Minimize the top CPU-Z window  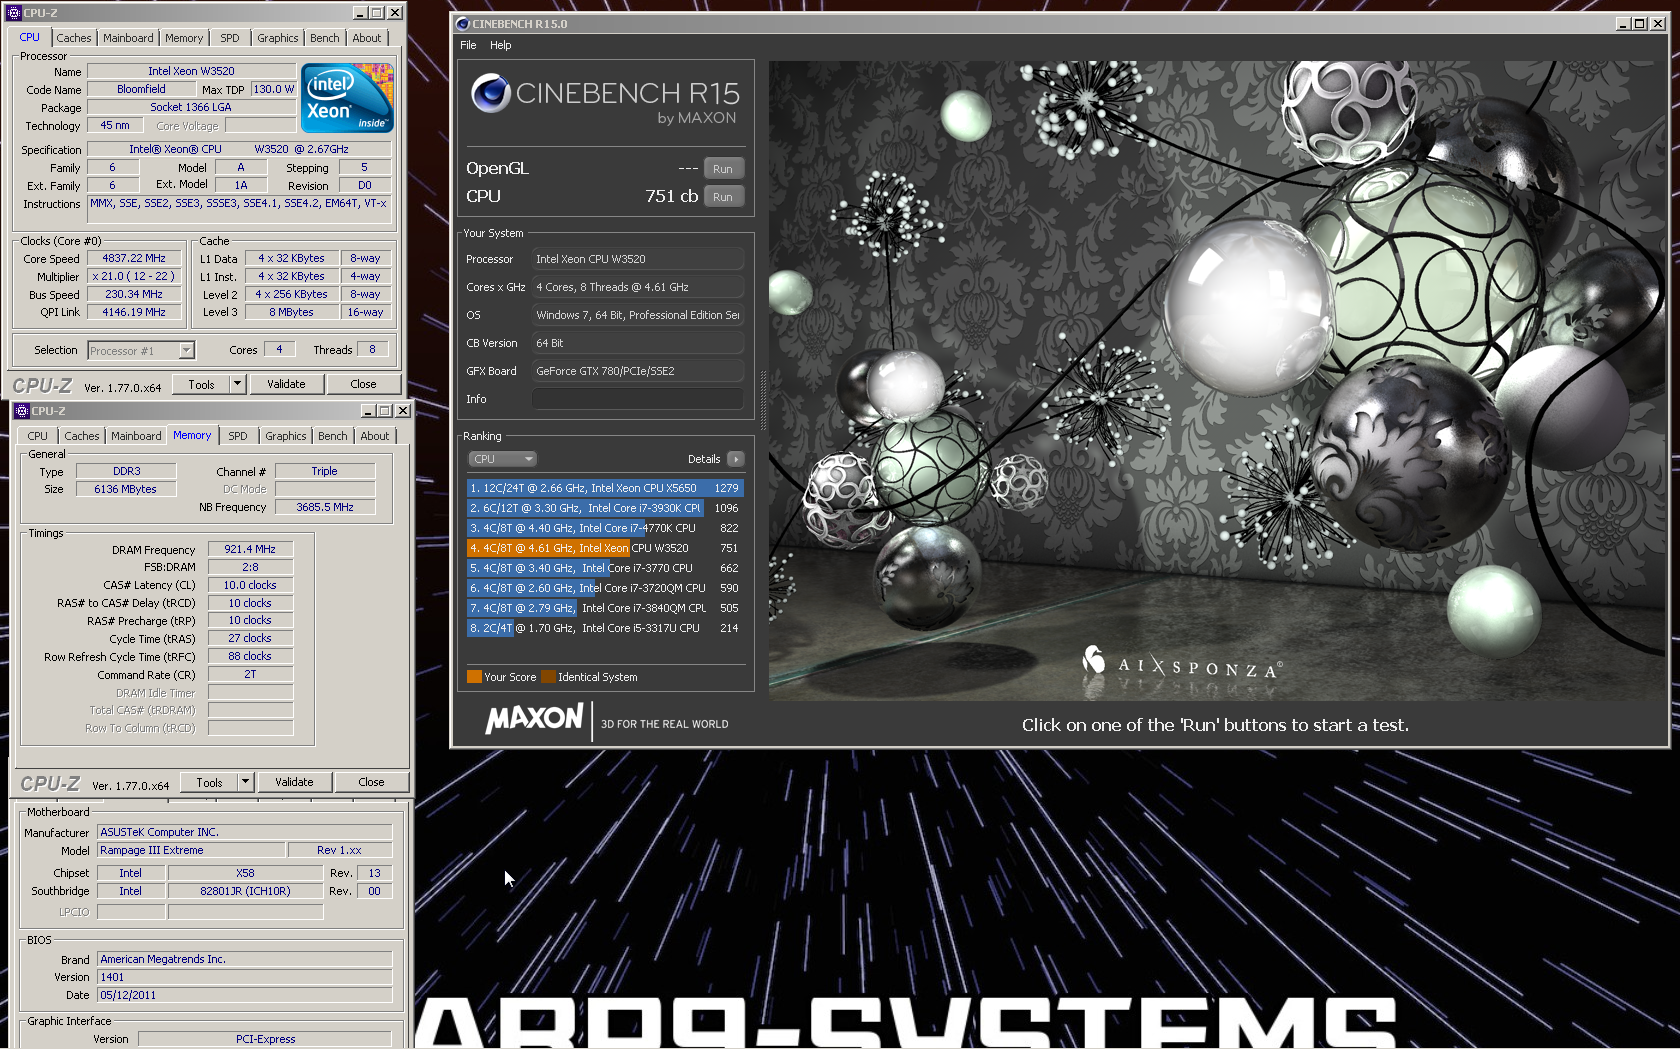click(360, 13)
